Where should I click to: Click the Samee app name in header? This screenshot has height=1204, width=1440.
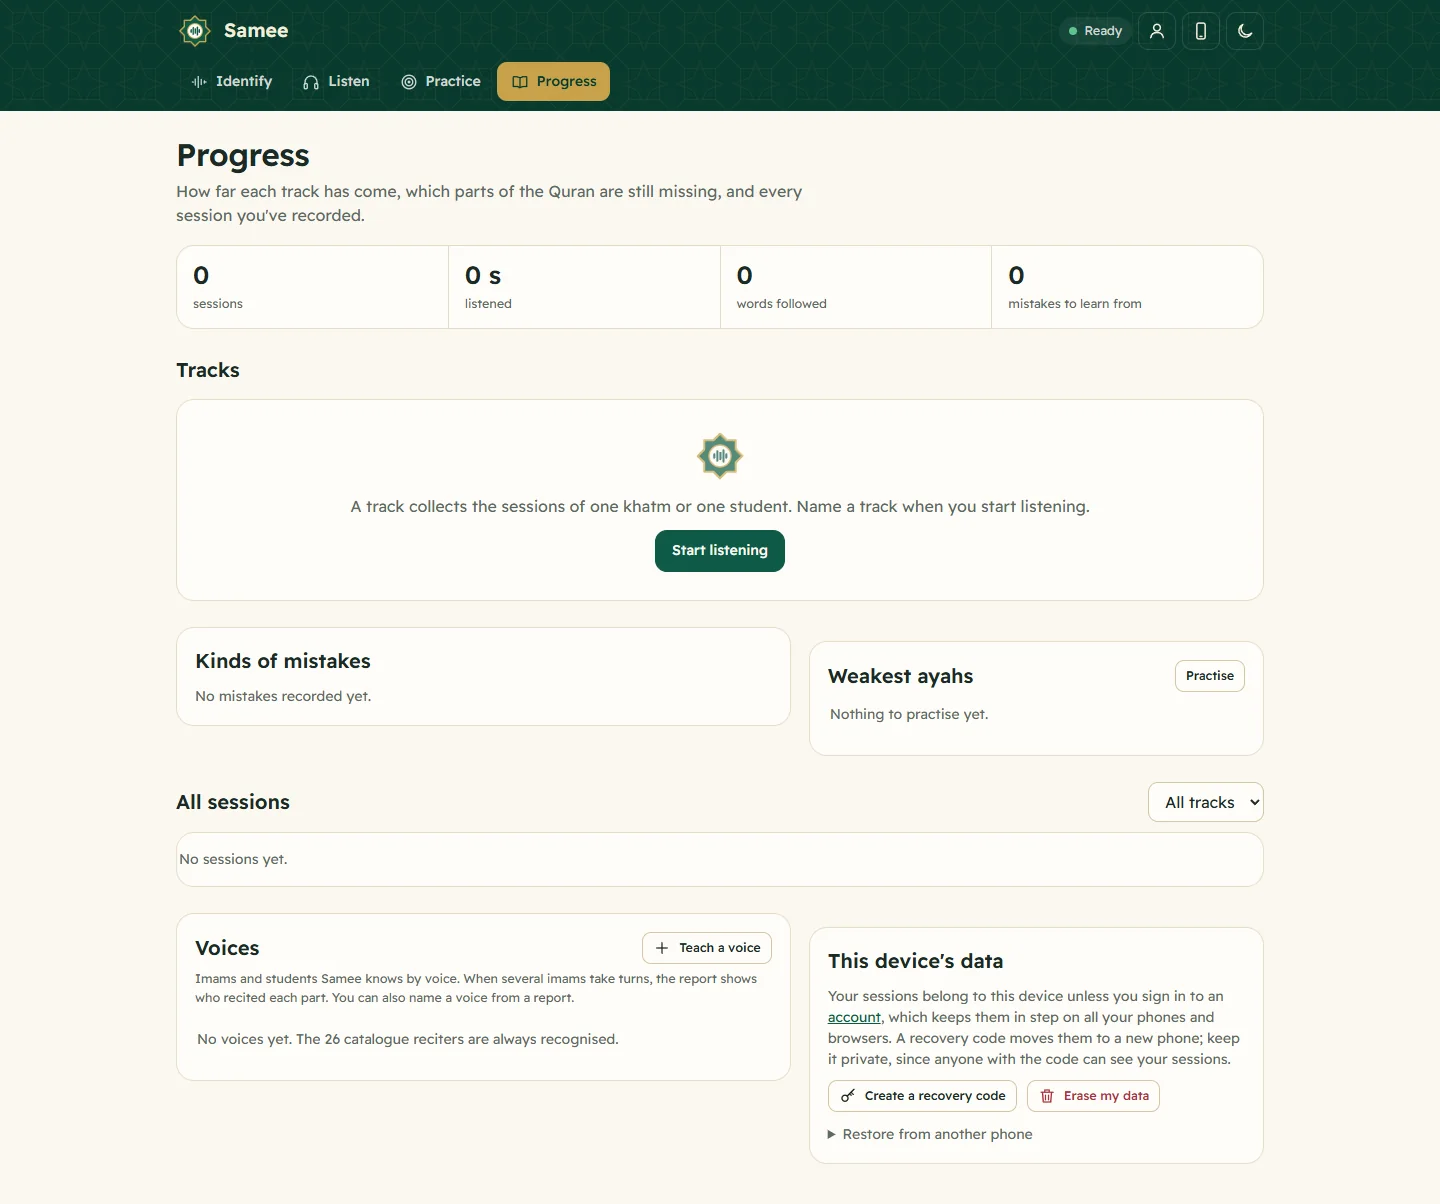(x=256, y=31)
